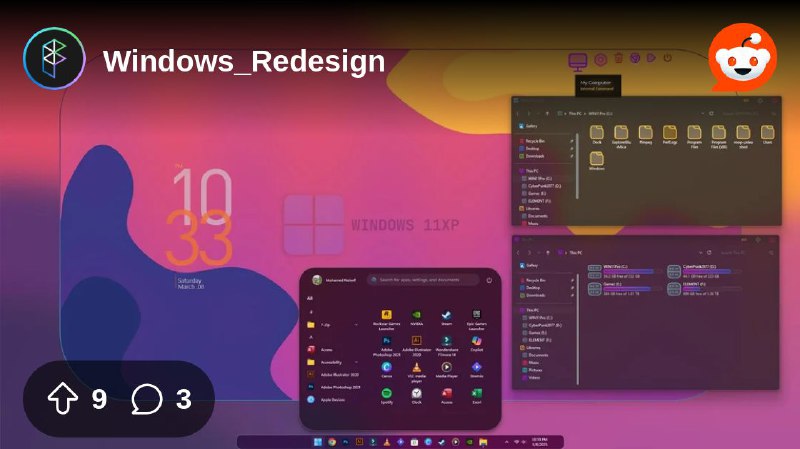Open File Explorer from the taskbar
The width and height of the screenshot is (800, 449).
[483, 442]
